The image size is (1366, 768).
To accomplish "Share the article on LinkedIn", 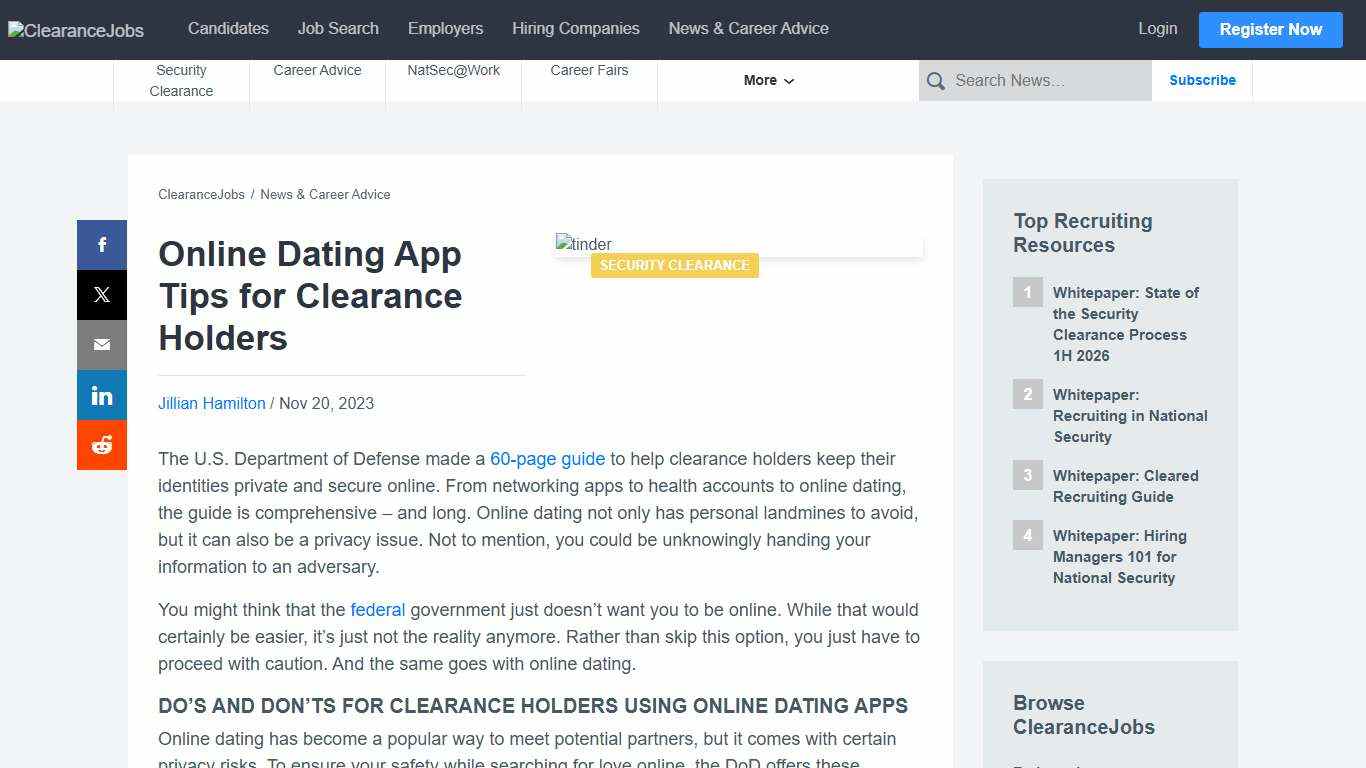I will (x=101, y=394).
